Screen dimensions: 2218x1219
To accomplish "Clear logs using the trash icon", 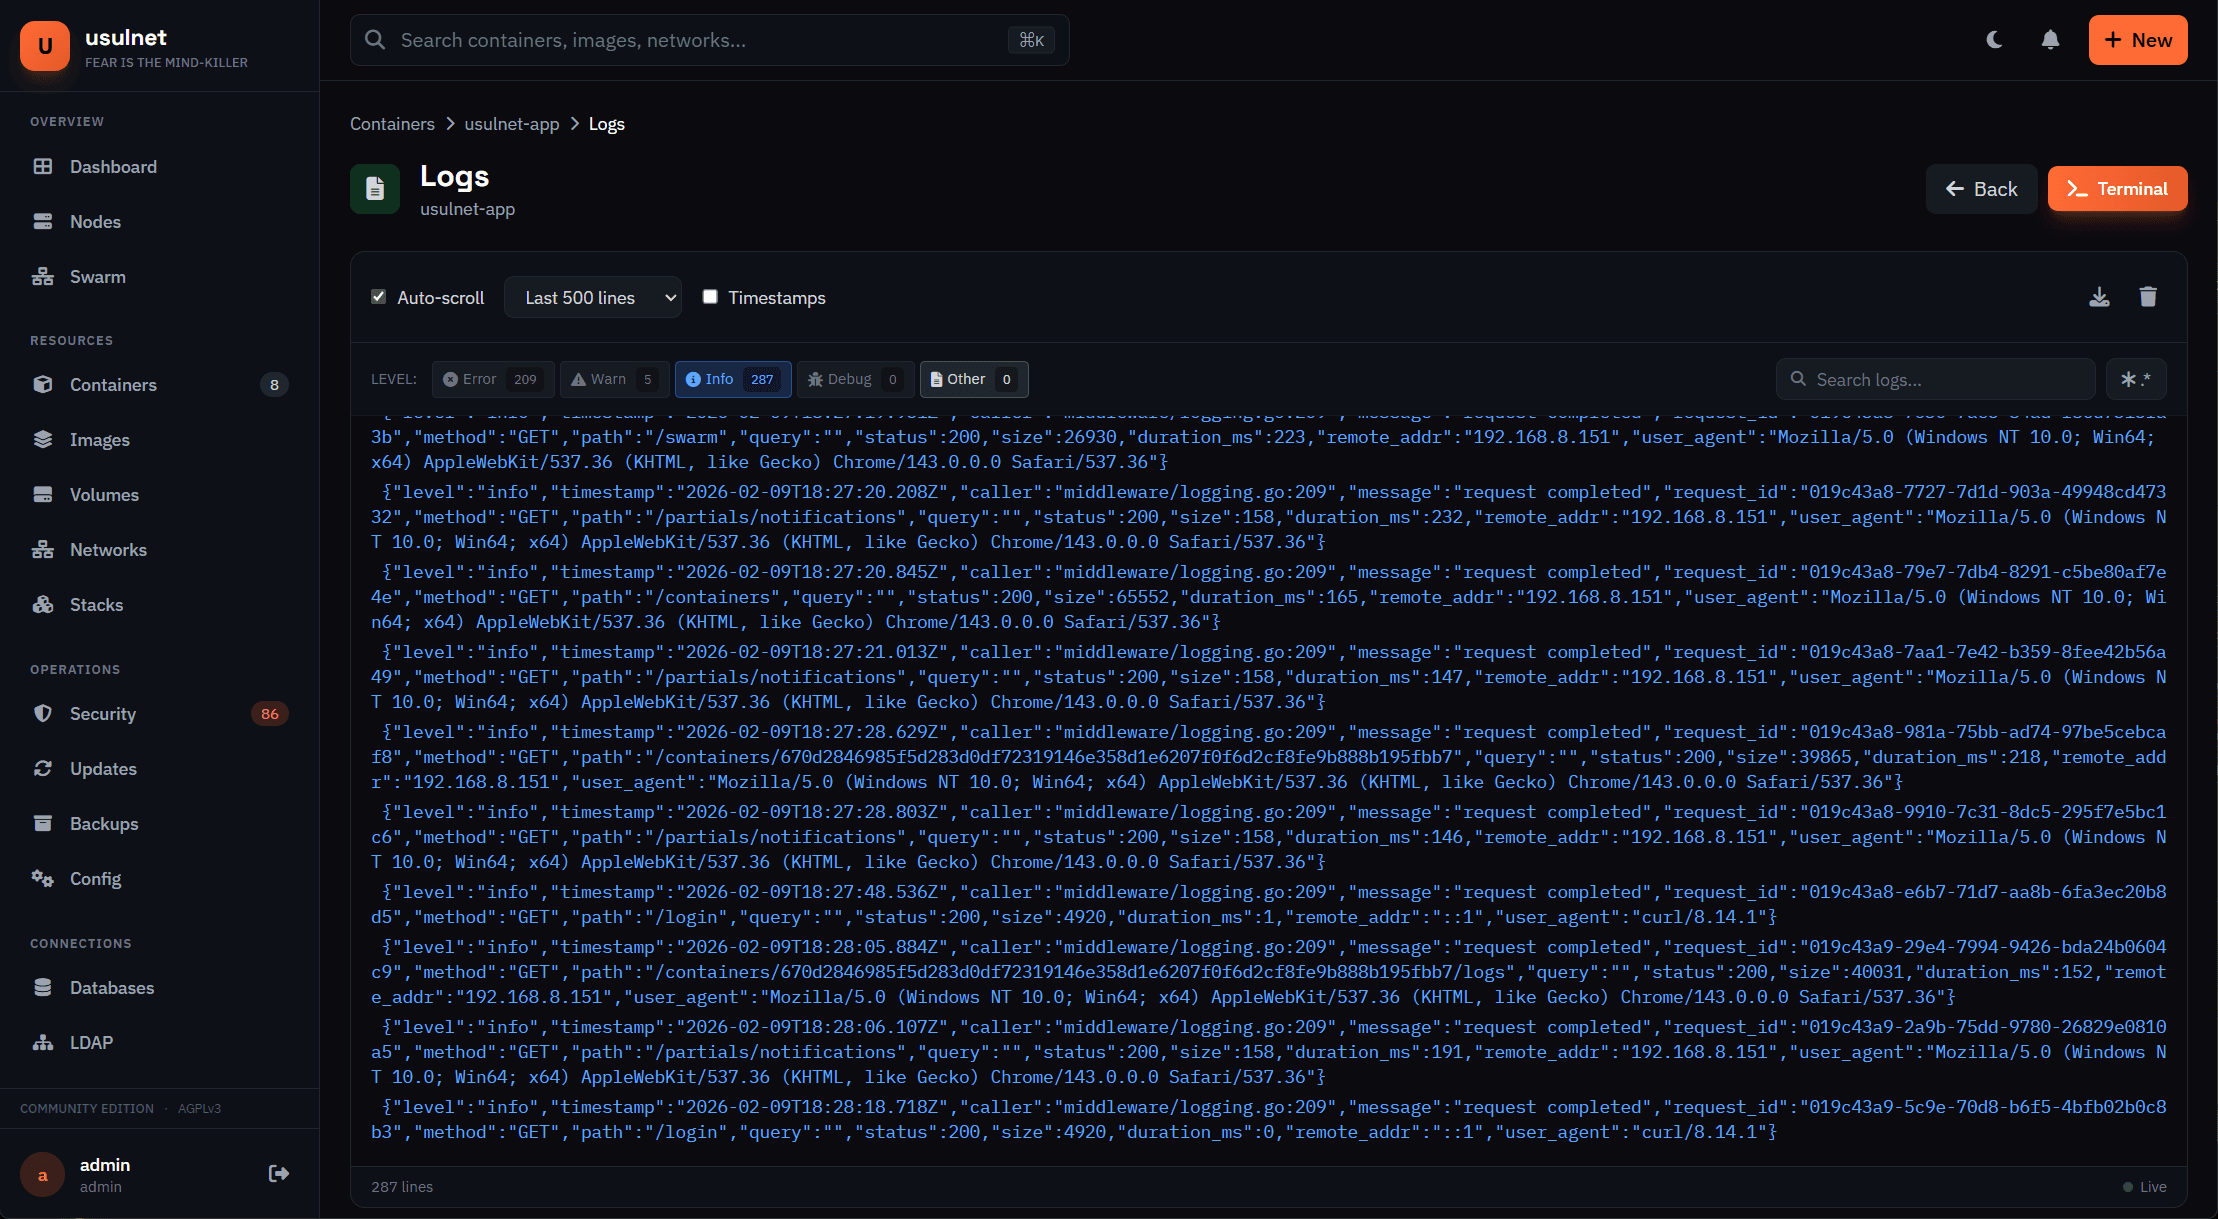I will (x=2148, y=296).
